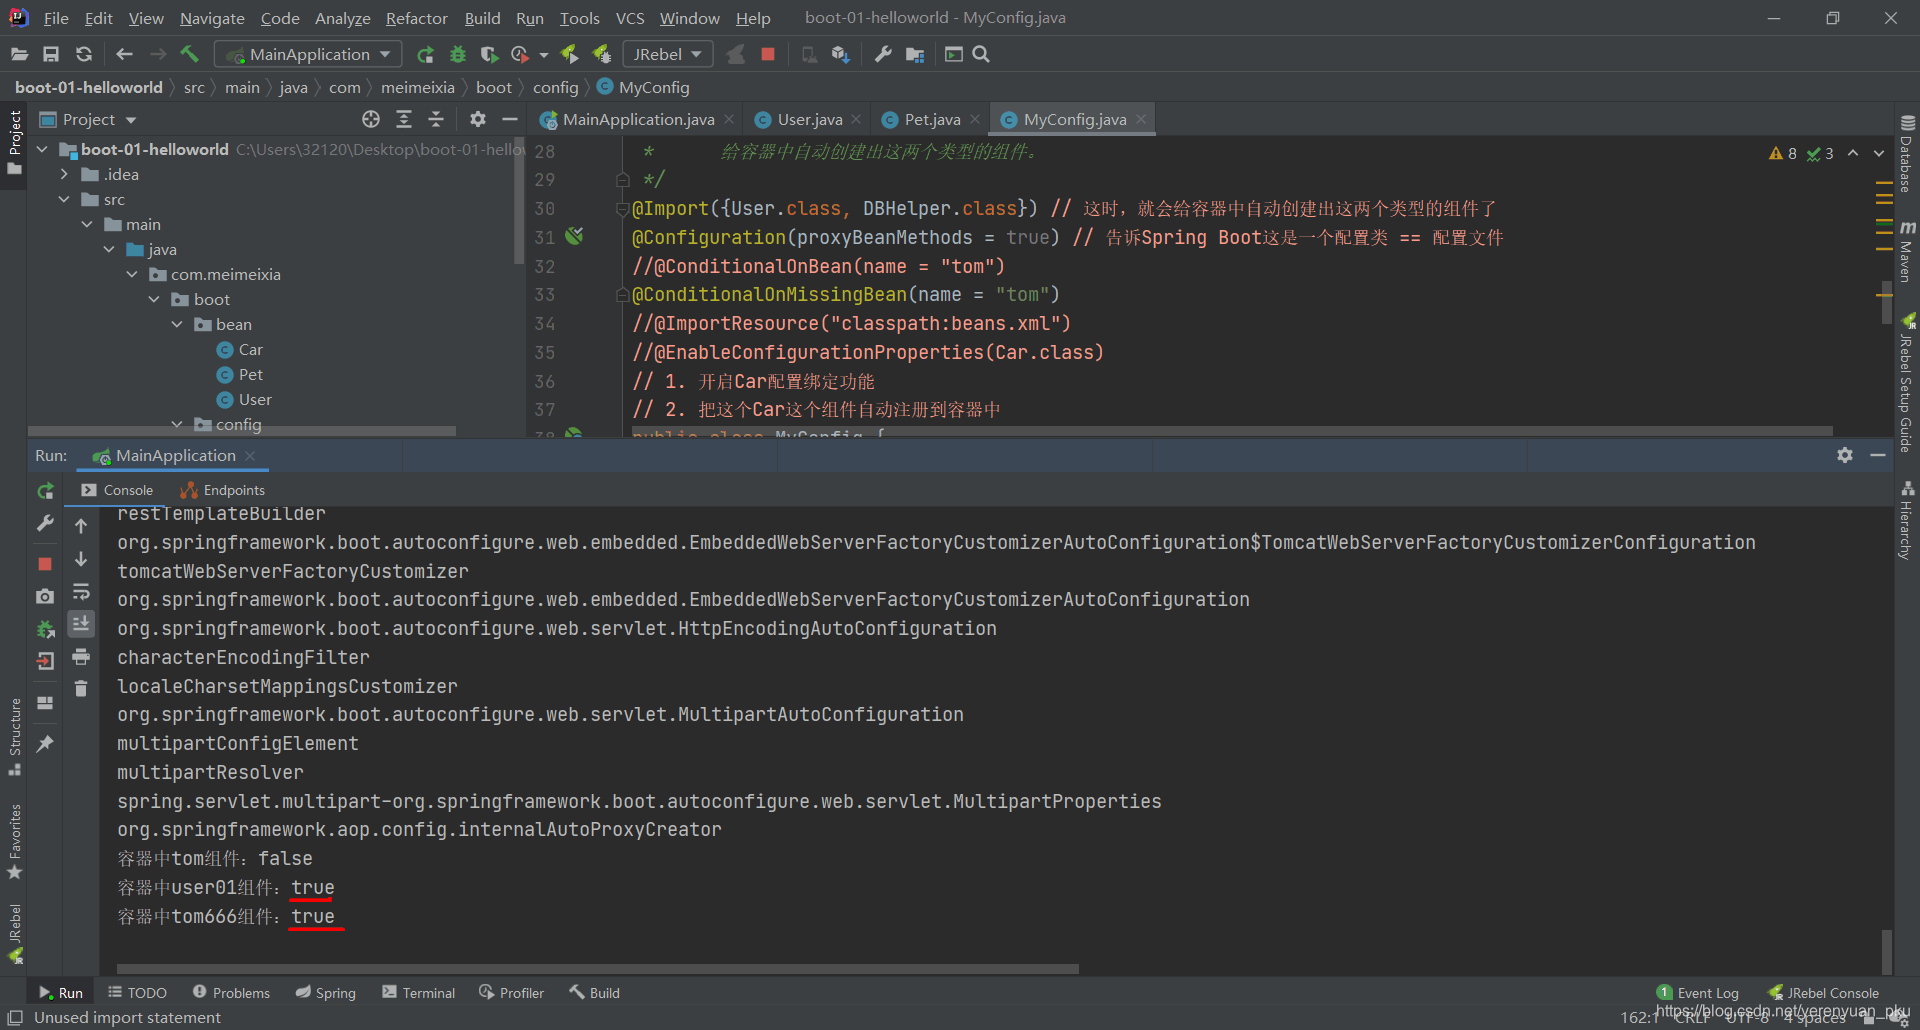Screen dimensions: 1920x1030
Task: Open project settings wrench icon
Action: pyautogui.click(x=883, y=54)
